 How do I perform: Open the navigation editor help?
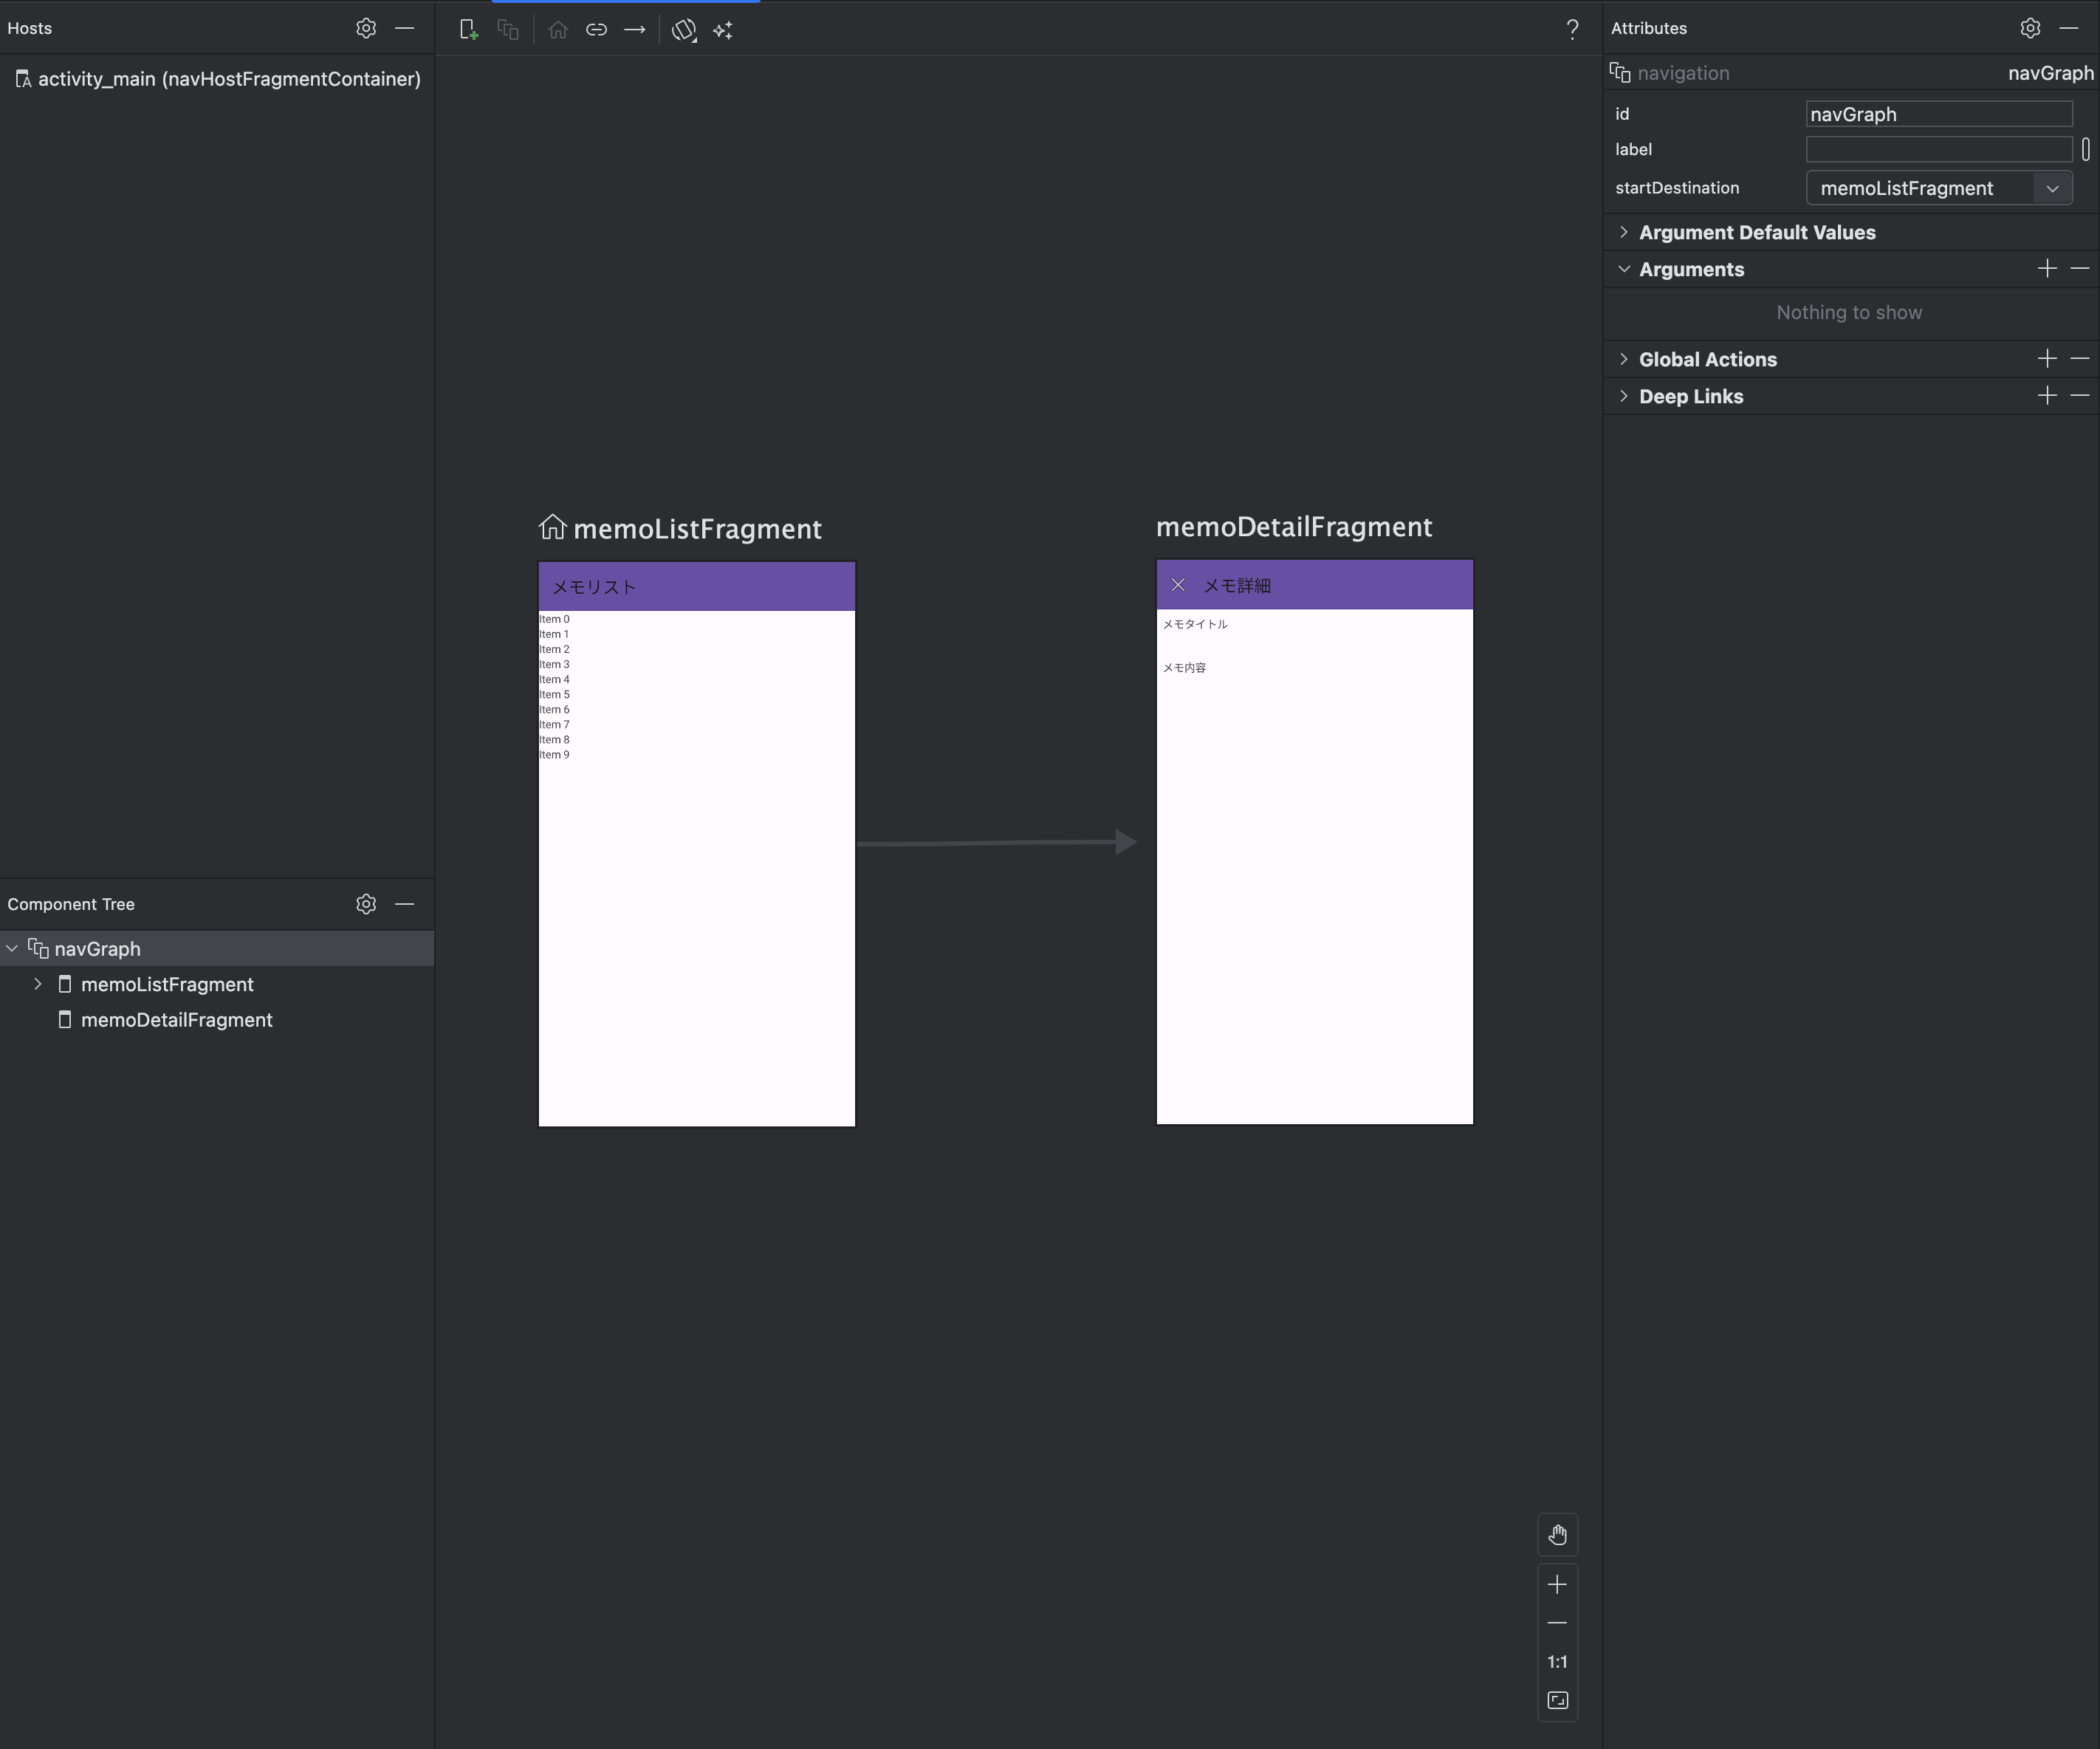pos(1572,30)
